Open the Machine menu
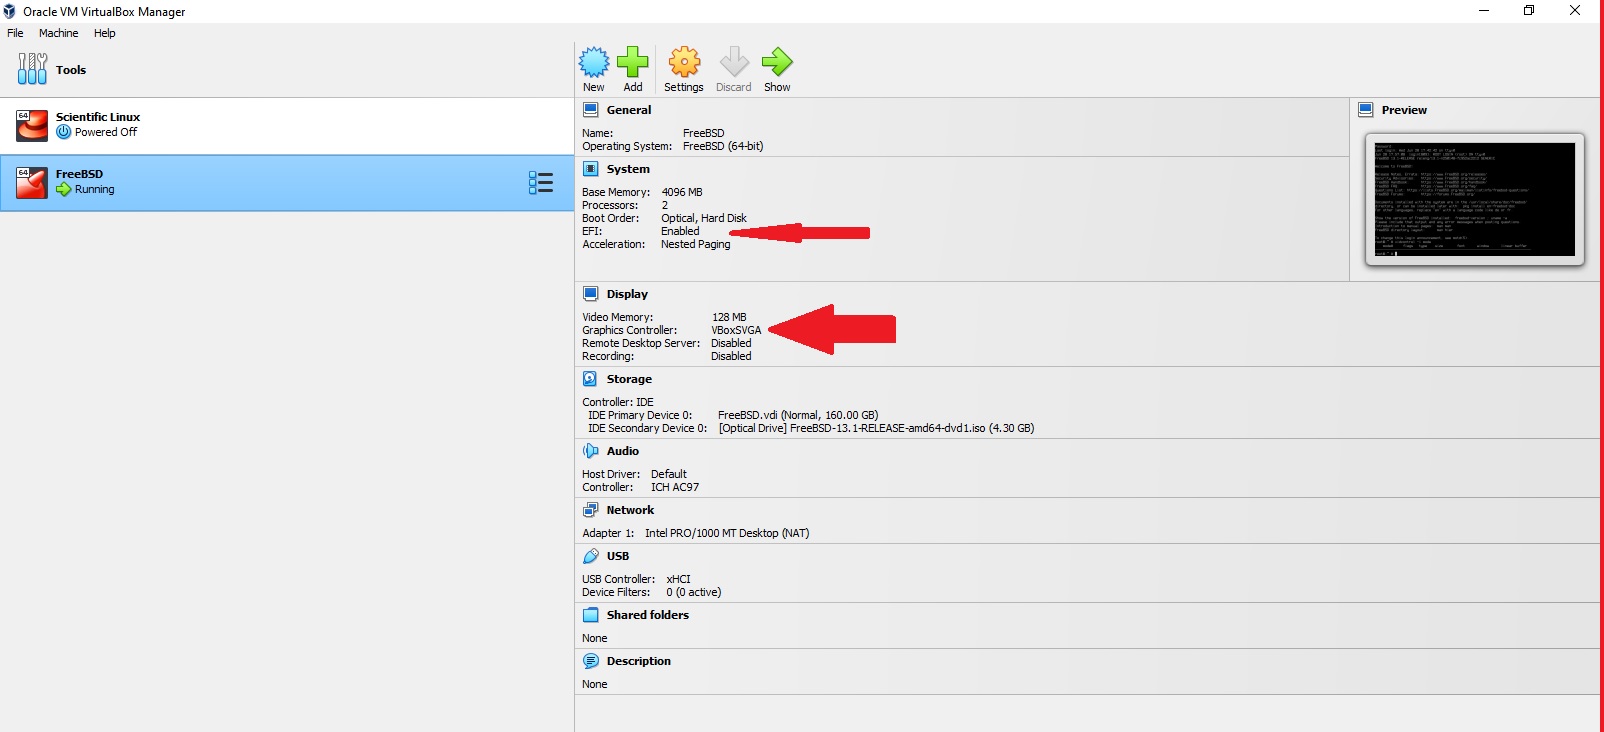Viewport: 1604px width, 732px height. point(58,33)
